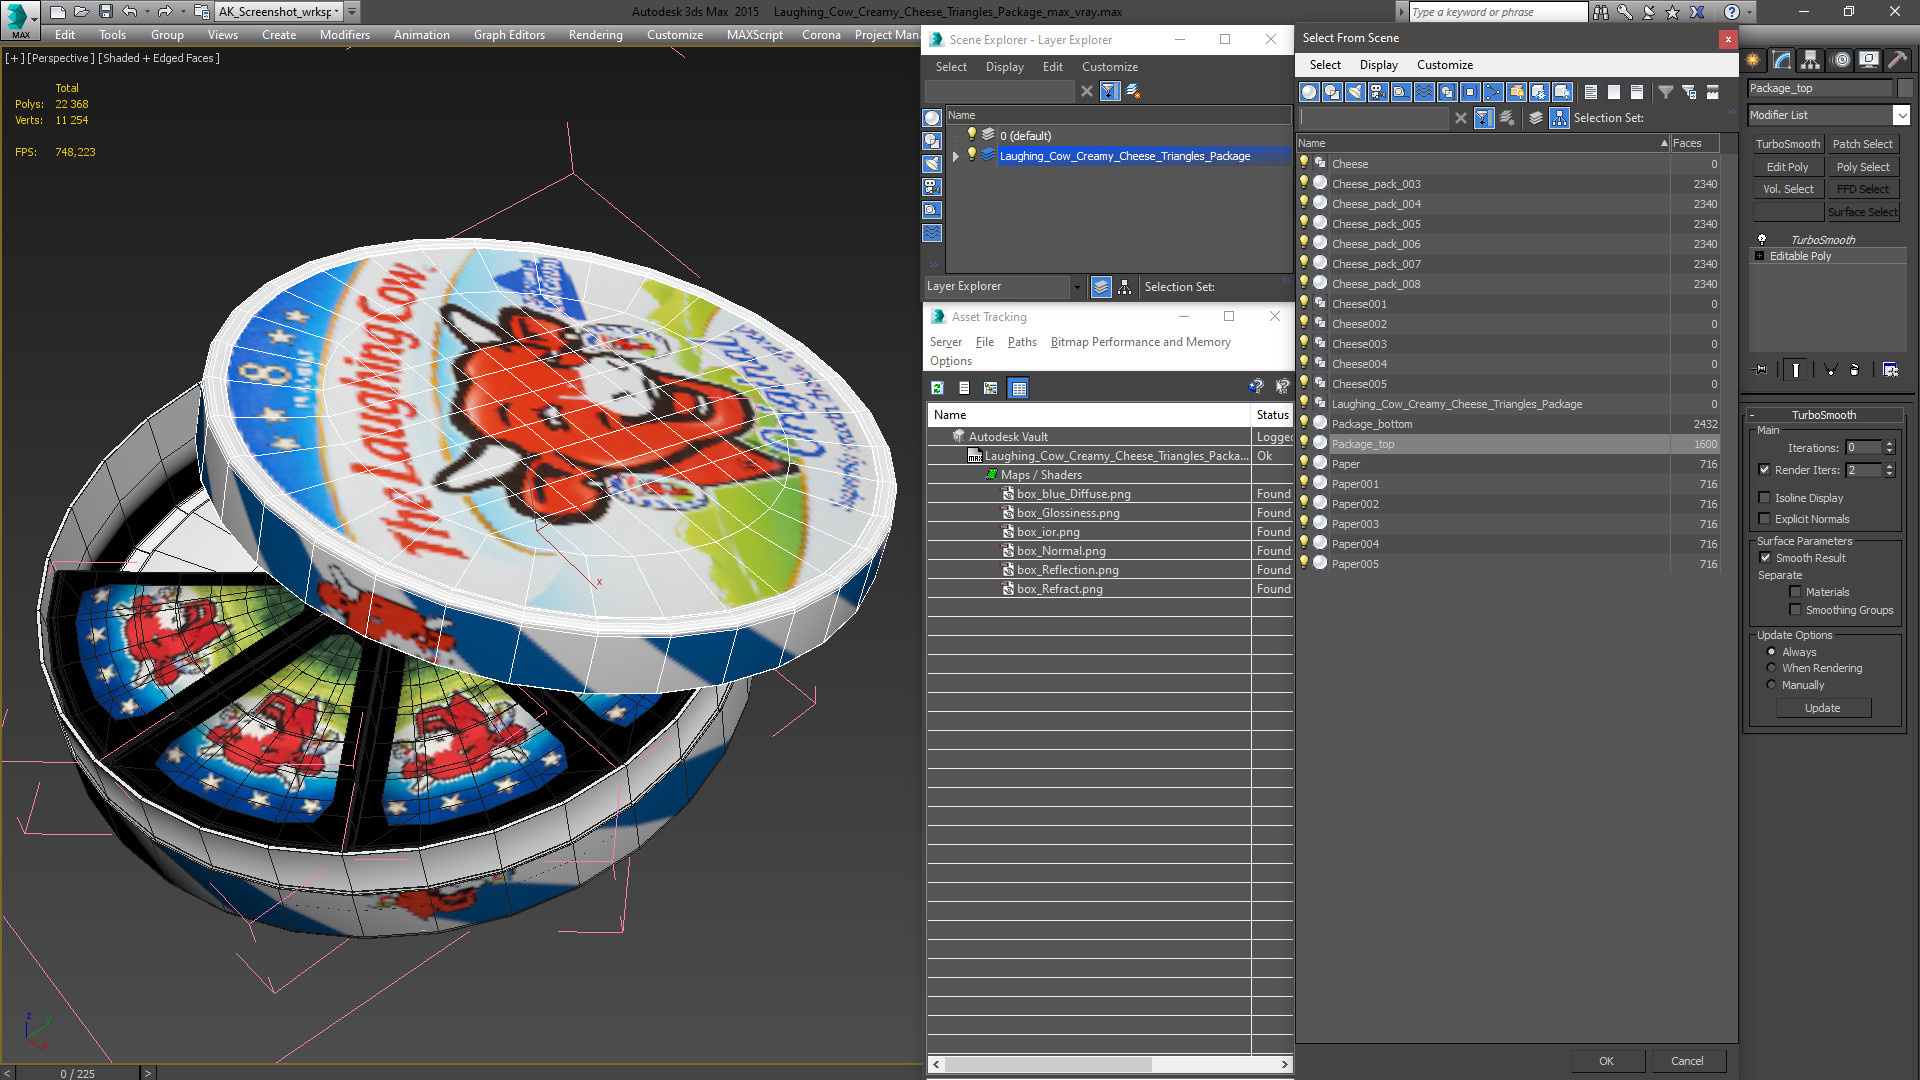Click the Poly Select modifier button
The width and height of the screenshot is (1920, 1080).
tap(1863, 167)
